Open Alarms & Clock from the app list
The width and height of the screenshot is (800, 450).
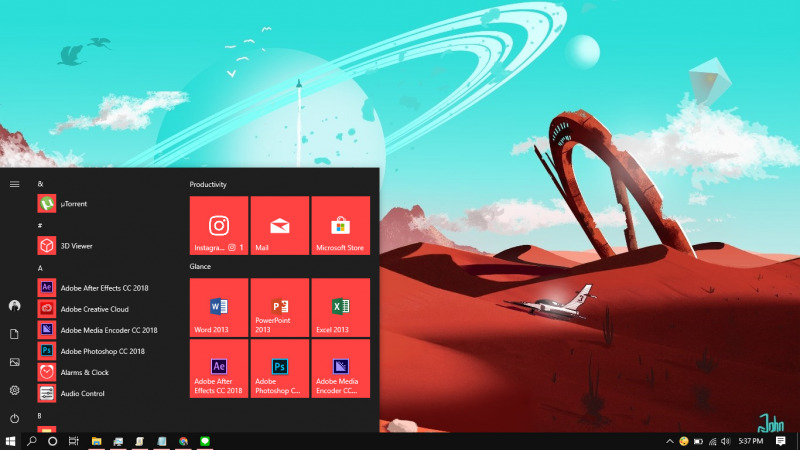pos(105,372)
